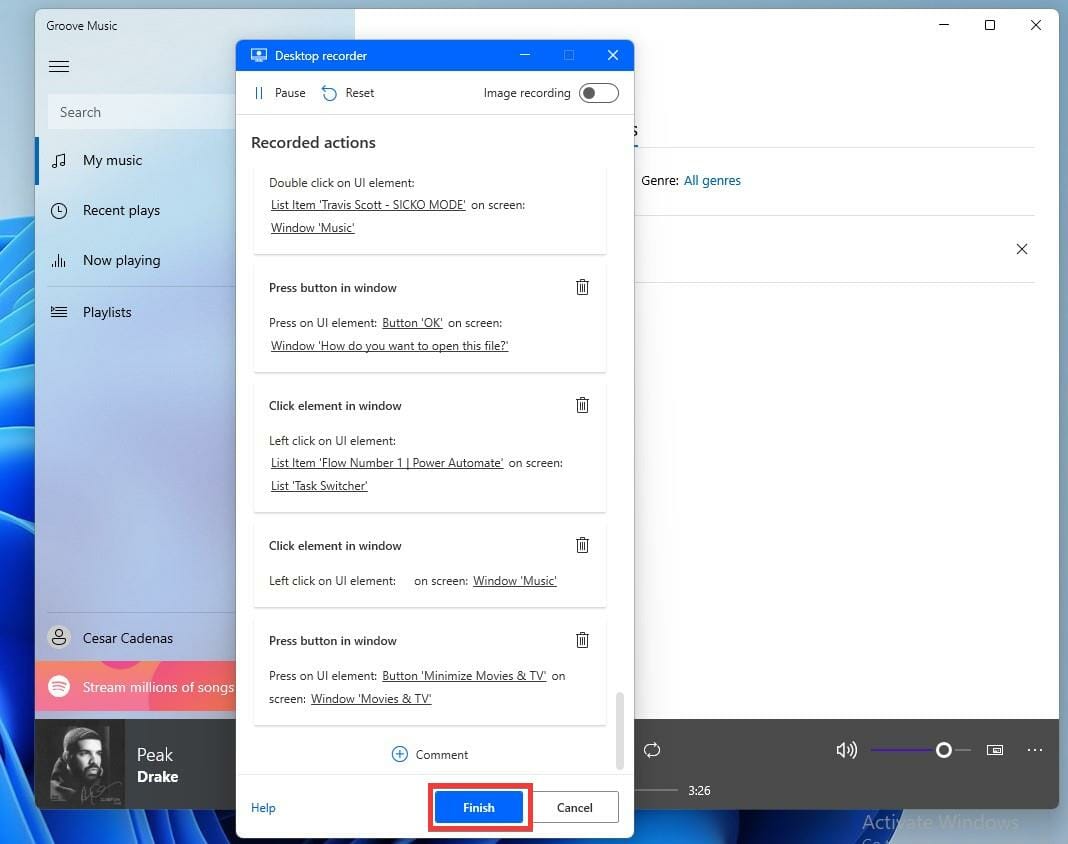Go to My music in Groove
This screenshot has height=844, width=1068.
click(x=136, y=160)
